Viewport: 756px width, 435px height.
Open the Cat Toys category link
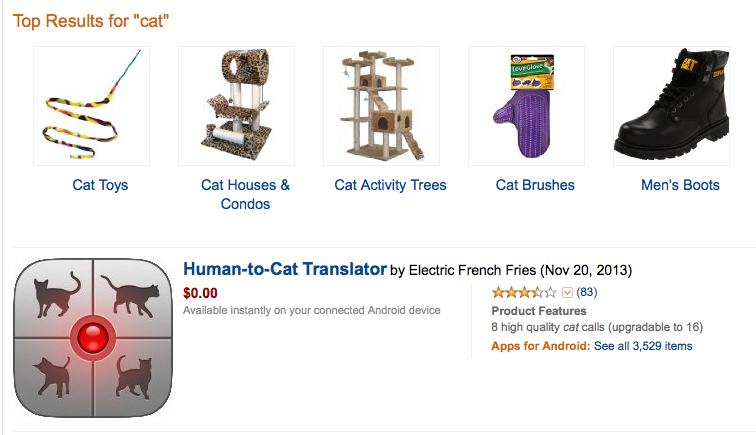coord(100,185)
